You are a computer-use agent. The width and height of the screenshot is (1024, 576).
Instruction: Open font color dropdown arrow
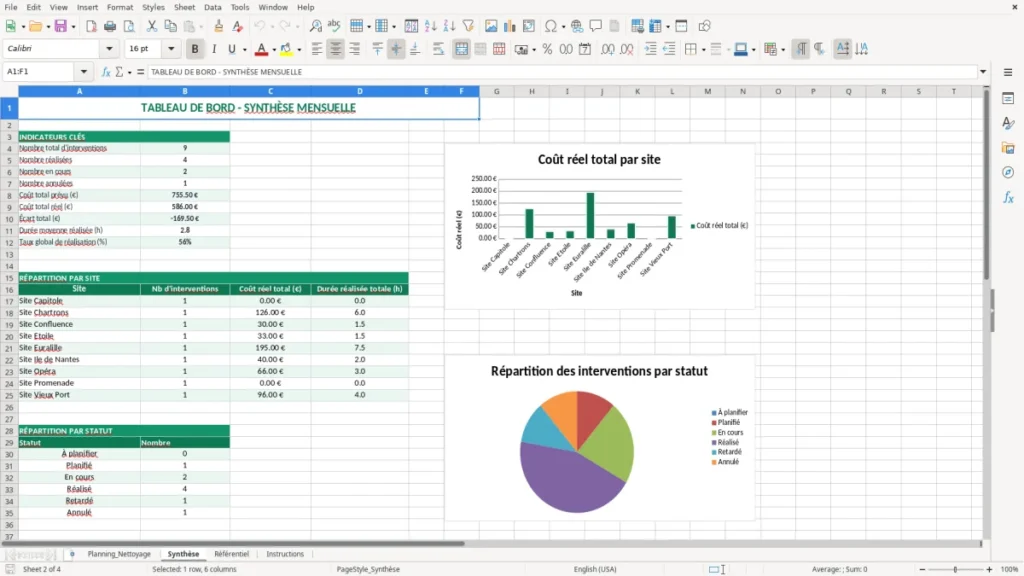[273, 50]
